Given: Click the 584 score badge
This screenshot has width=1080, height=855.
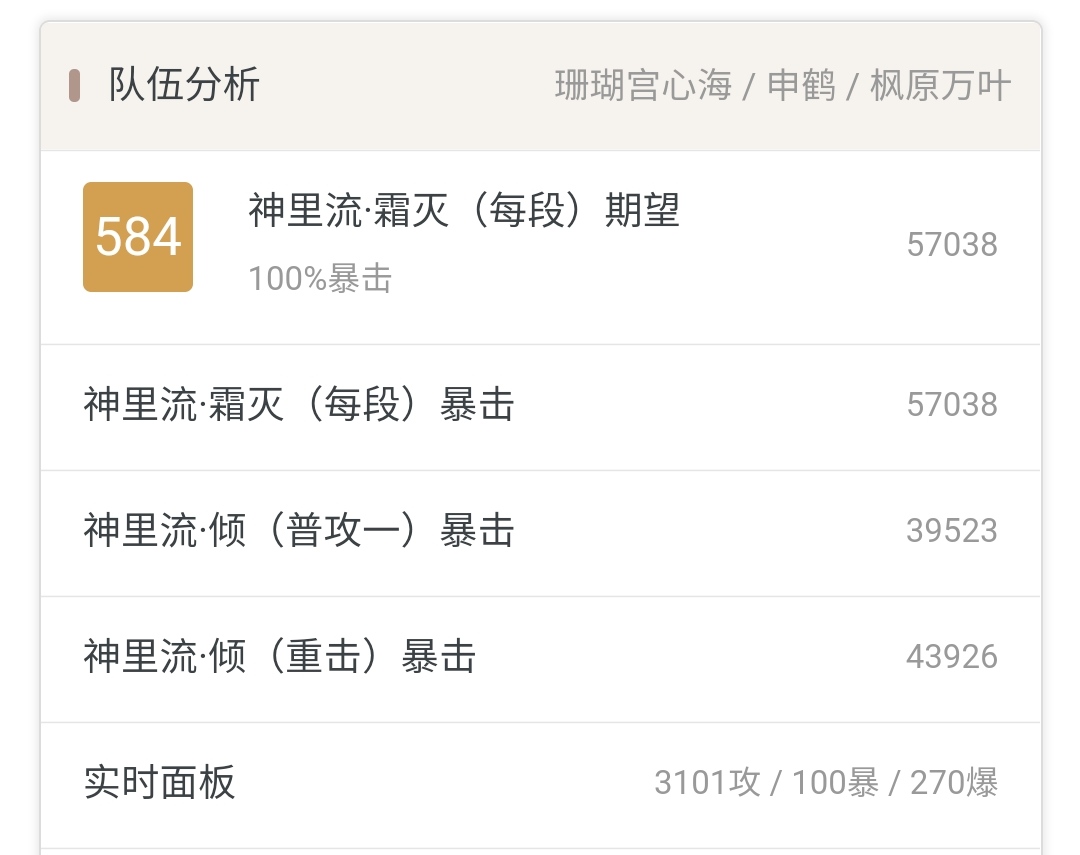Looking at the screenshot, I should point(138,237).
